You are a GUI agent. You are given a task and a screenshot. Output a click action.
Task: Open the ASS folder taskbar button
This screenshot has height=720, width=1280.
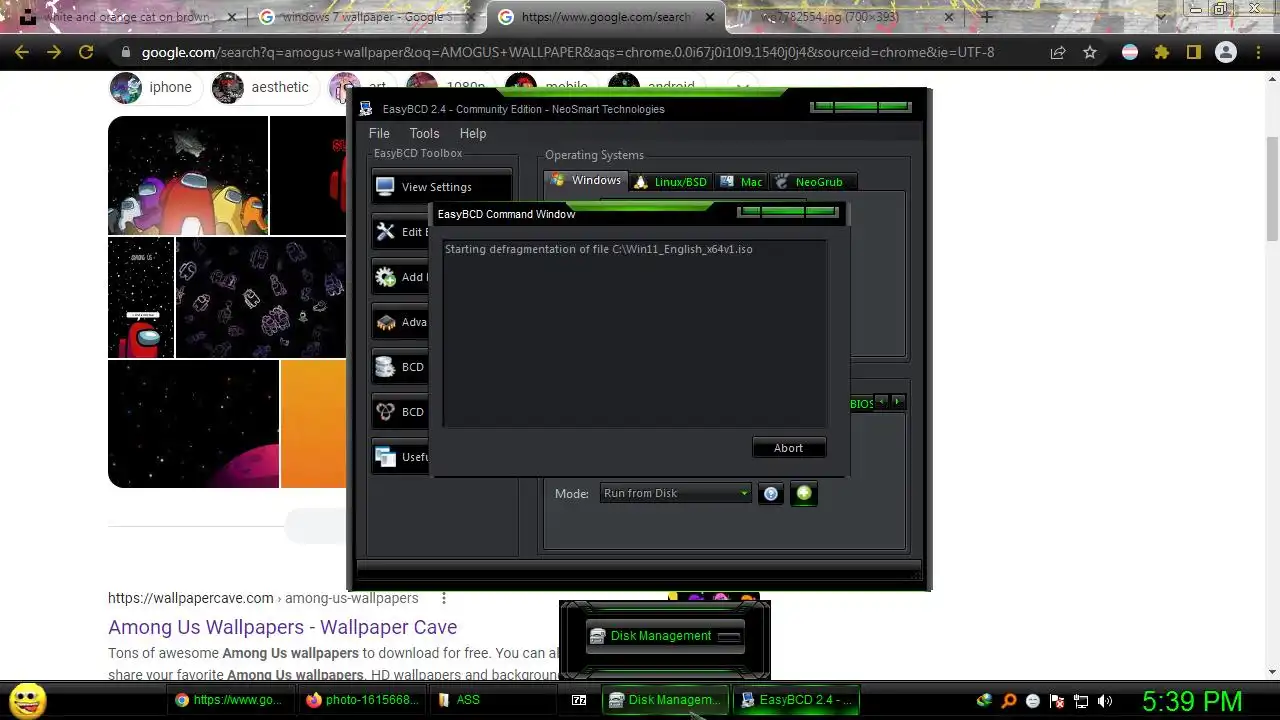tap(494, 700)
